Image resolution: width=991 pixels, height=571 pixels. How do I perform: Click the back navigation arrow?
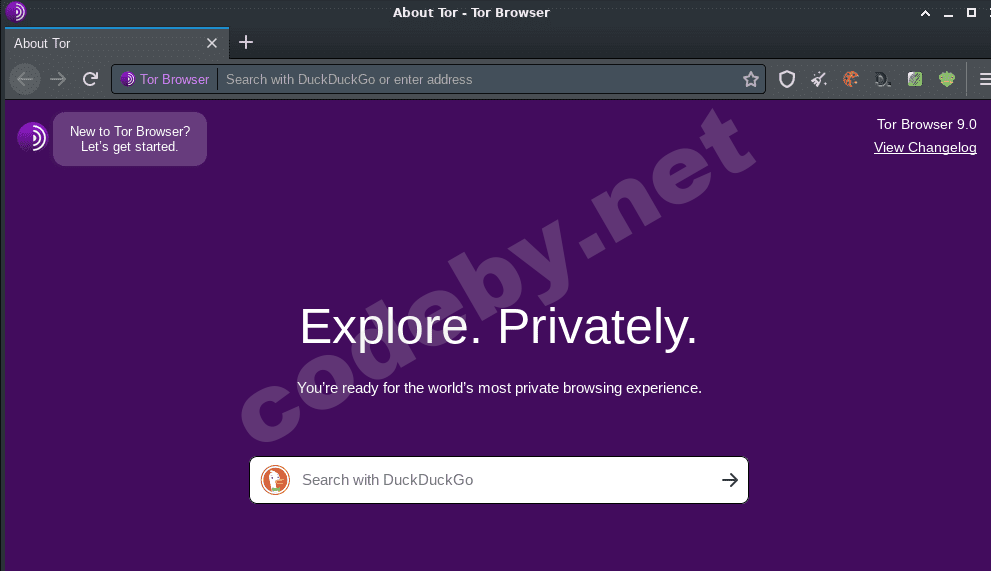[x=25, y=79]
